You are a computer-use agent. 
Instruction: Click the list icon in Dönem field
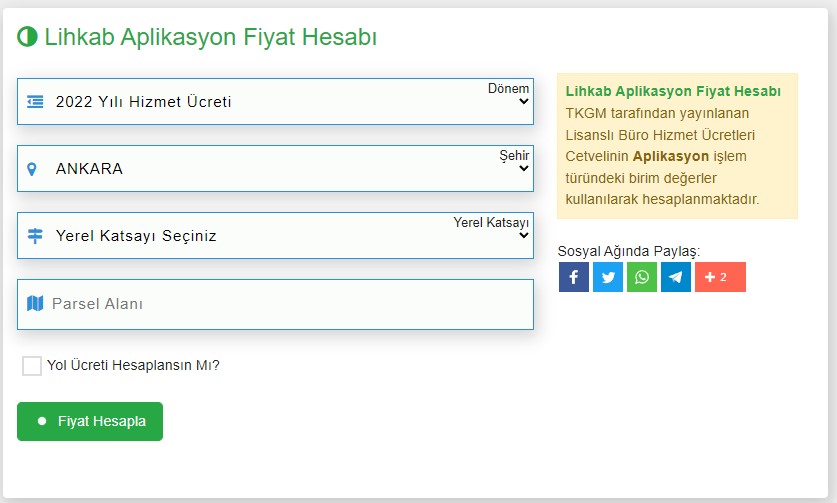(35, 101)
